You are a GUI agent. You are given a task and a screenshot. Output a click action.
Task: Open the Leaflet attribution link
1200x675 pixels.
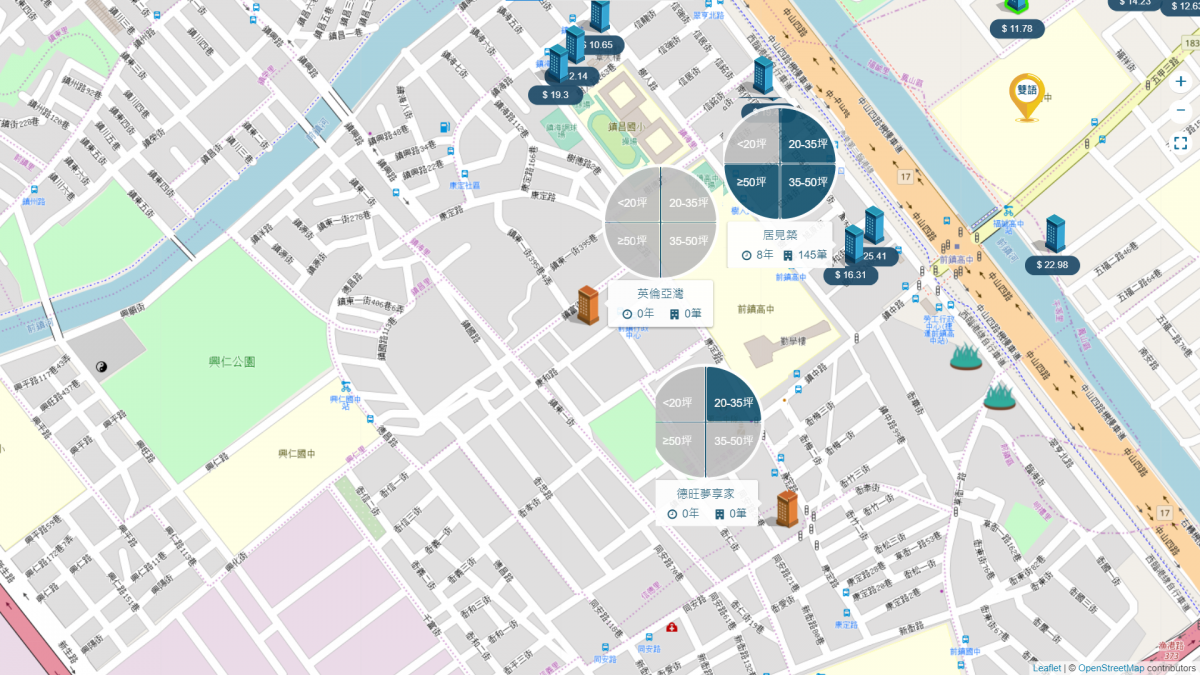click(1046, 667)
